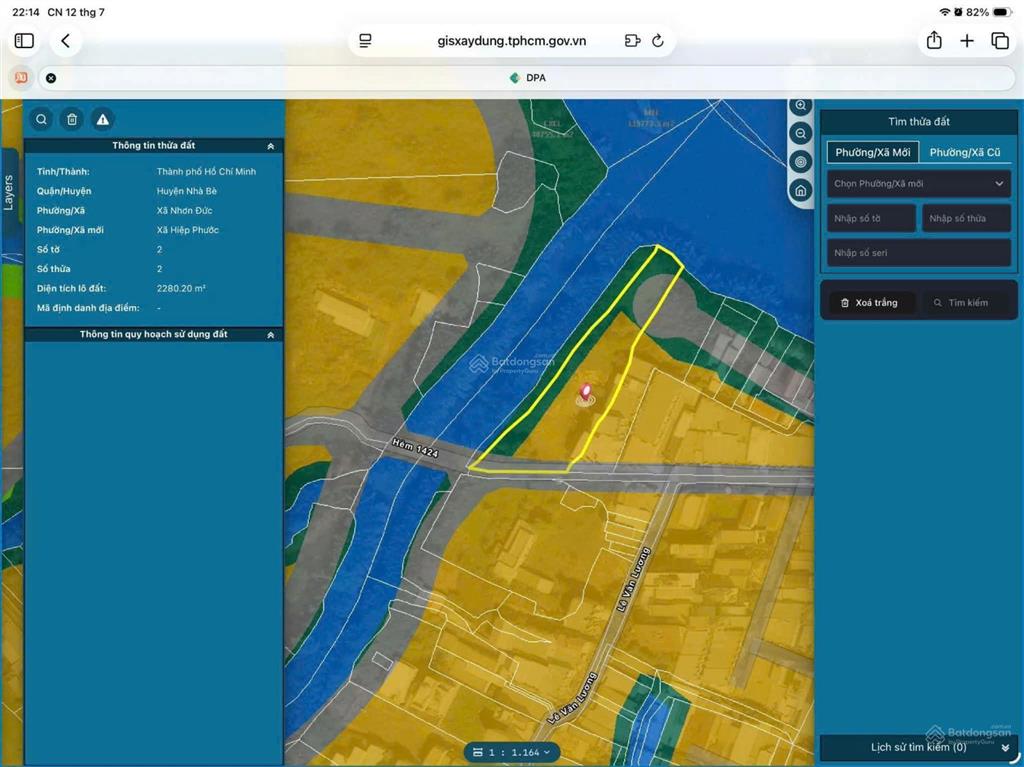Reset map to home view

click(801, 190)
